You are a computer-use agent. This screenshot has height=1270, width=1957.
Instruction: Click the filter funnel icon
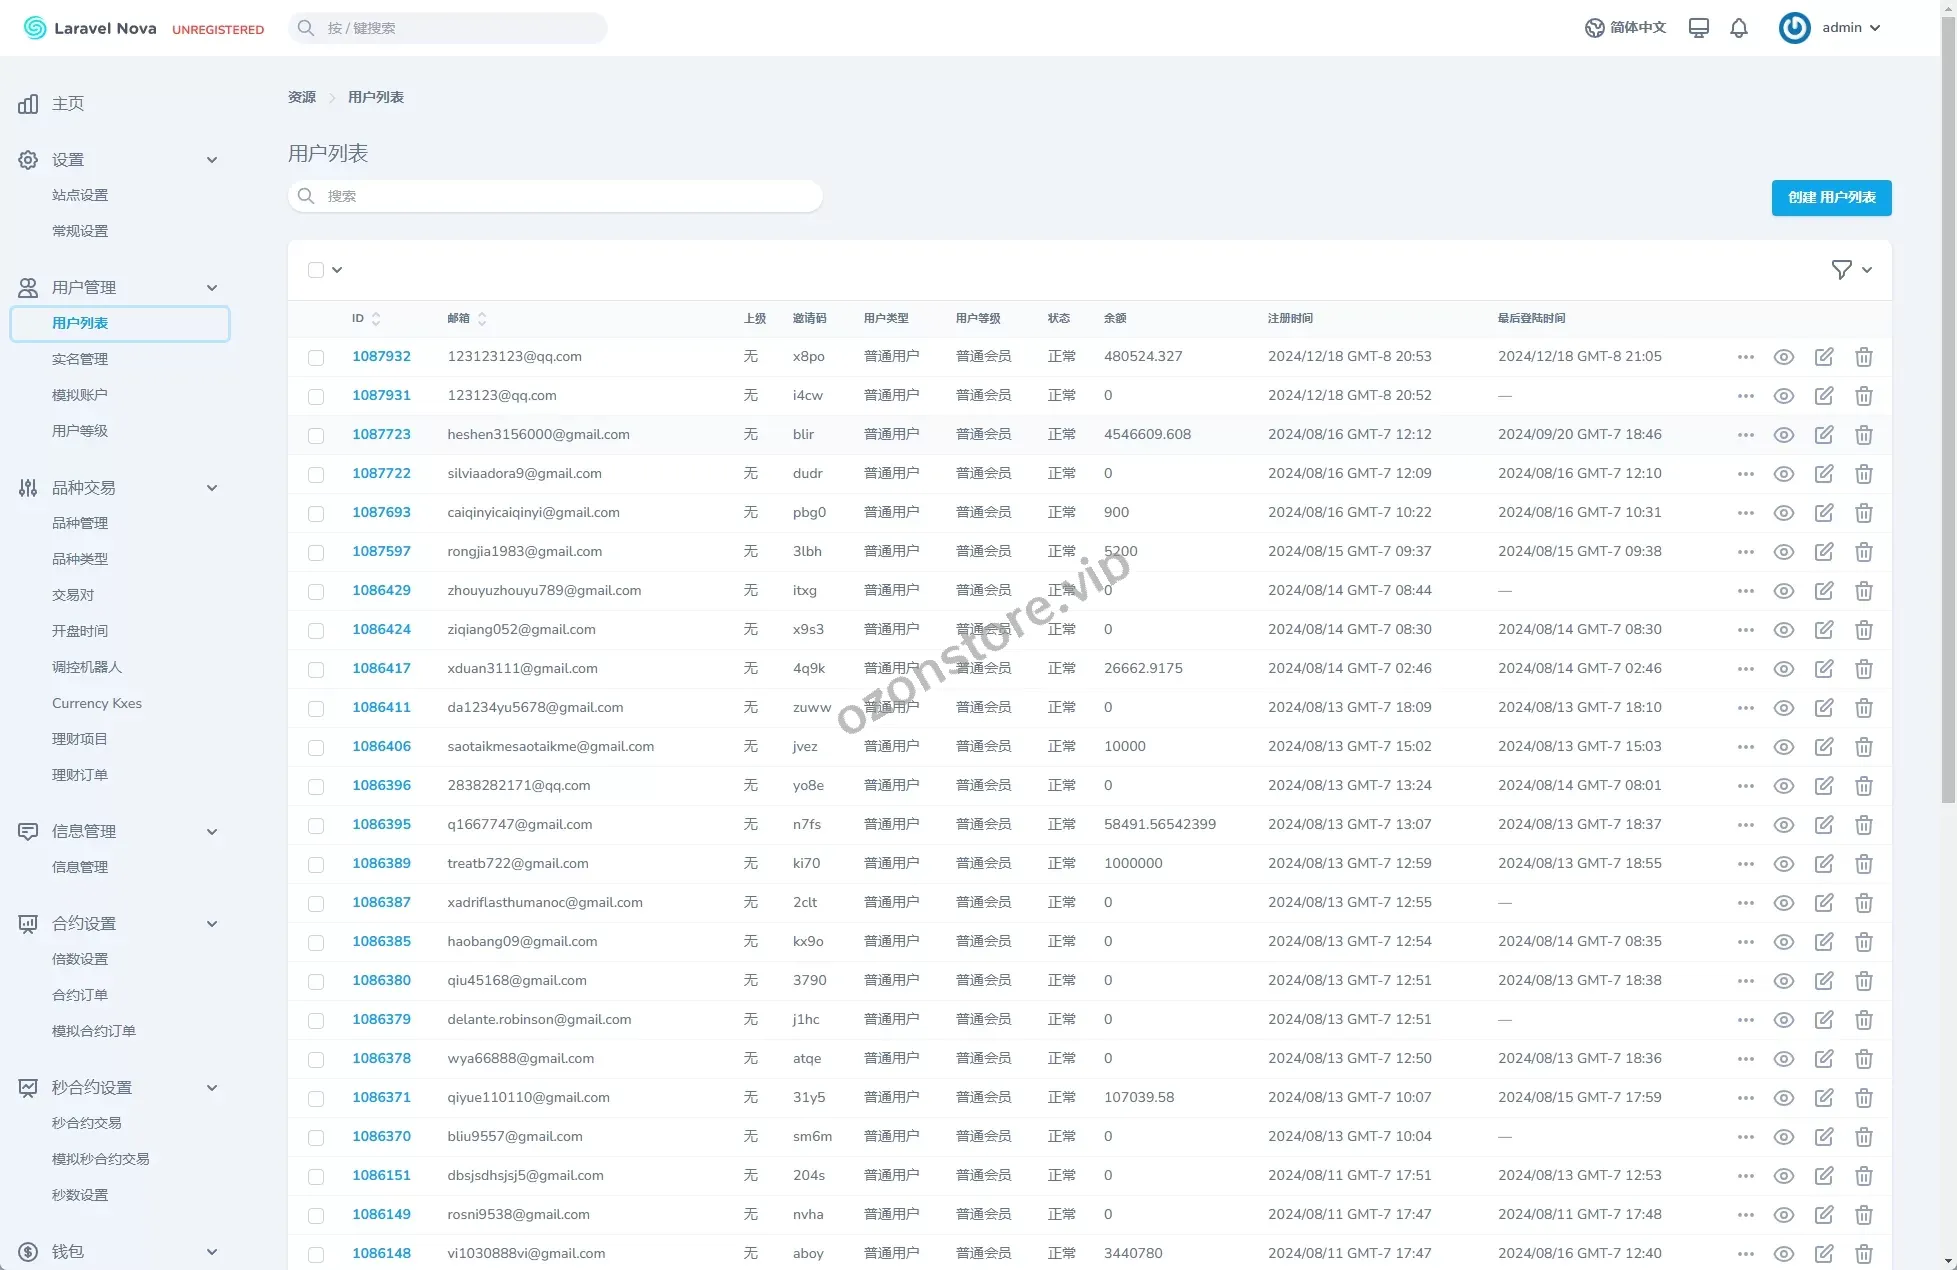pyautogui.click(x=1841, y=270)
